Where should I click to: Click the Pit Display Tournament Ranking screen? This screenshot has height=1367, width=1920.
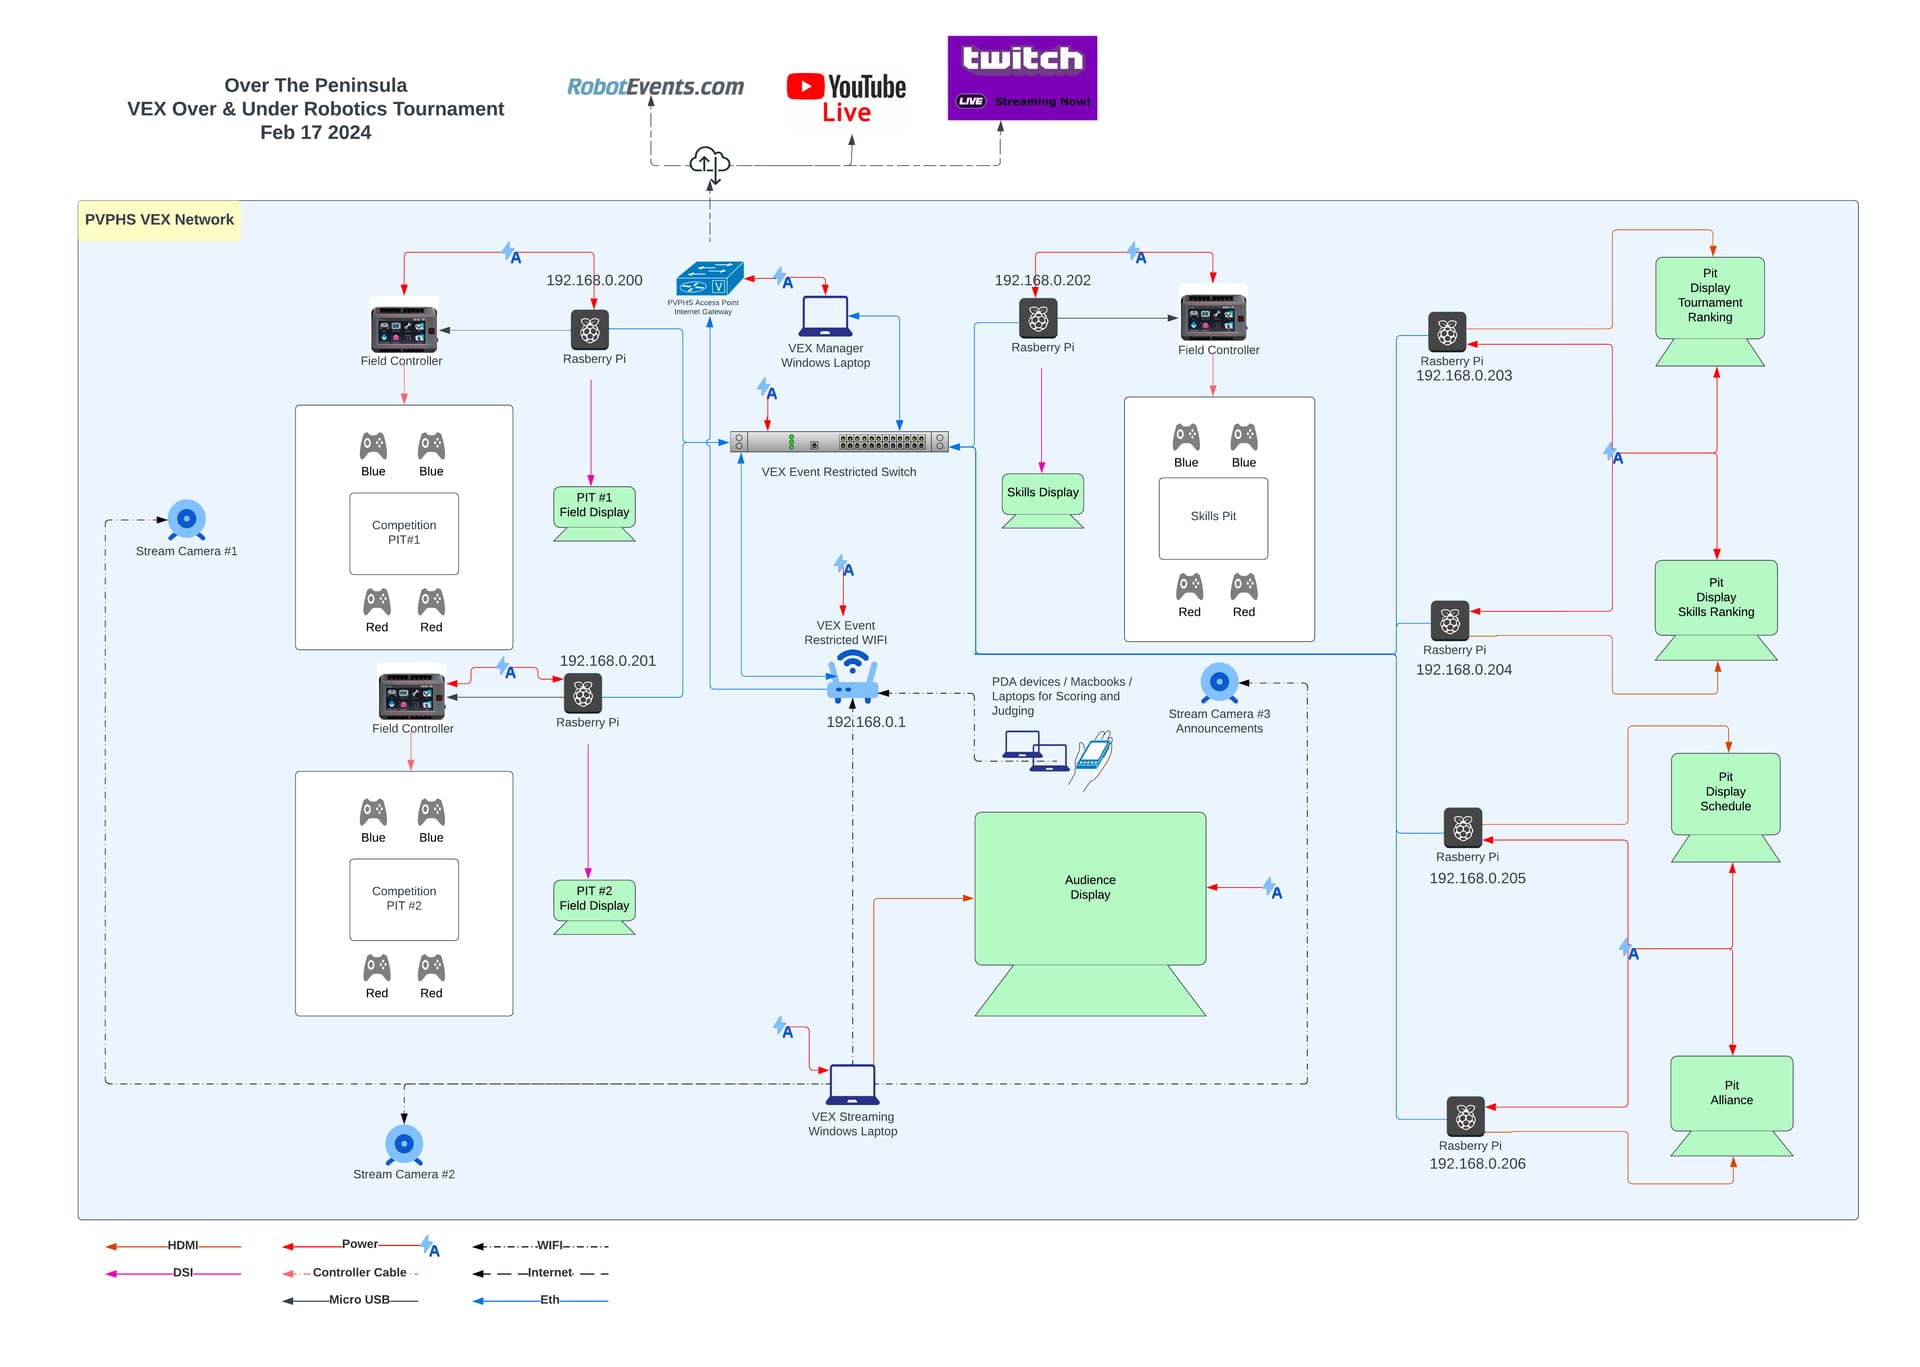[1710, 297]
